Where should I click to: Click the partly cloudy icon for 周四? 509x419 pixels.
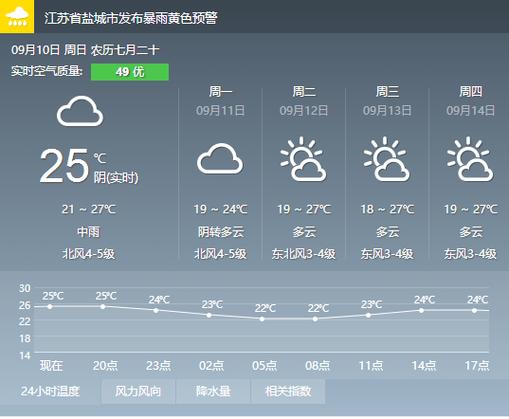point(470,159)
